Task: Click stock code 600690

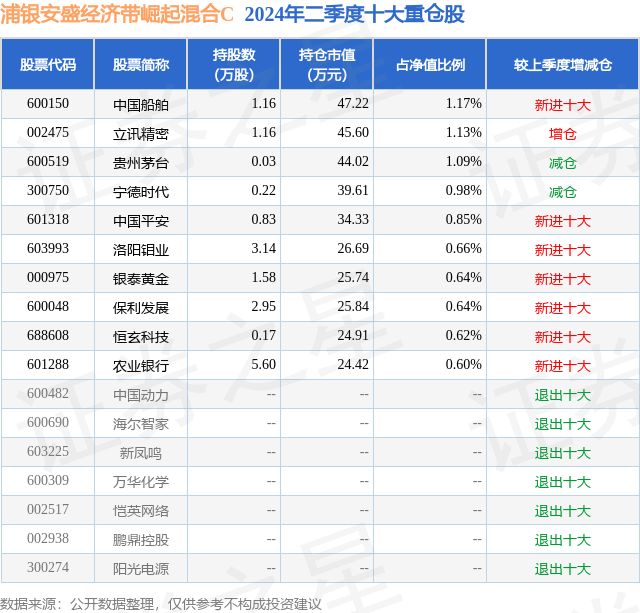Action: pyautogui.click(x=48, y=422)
